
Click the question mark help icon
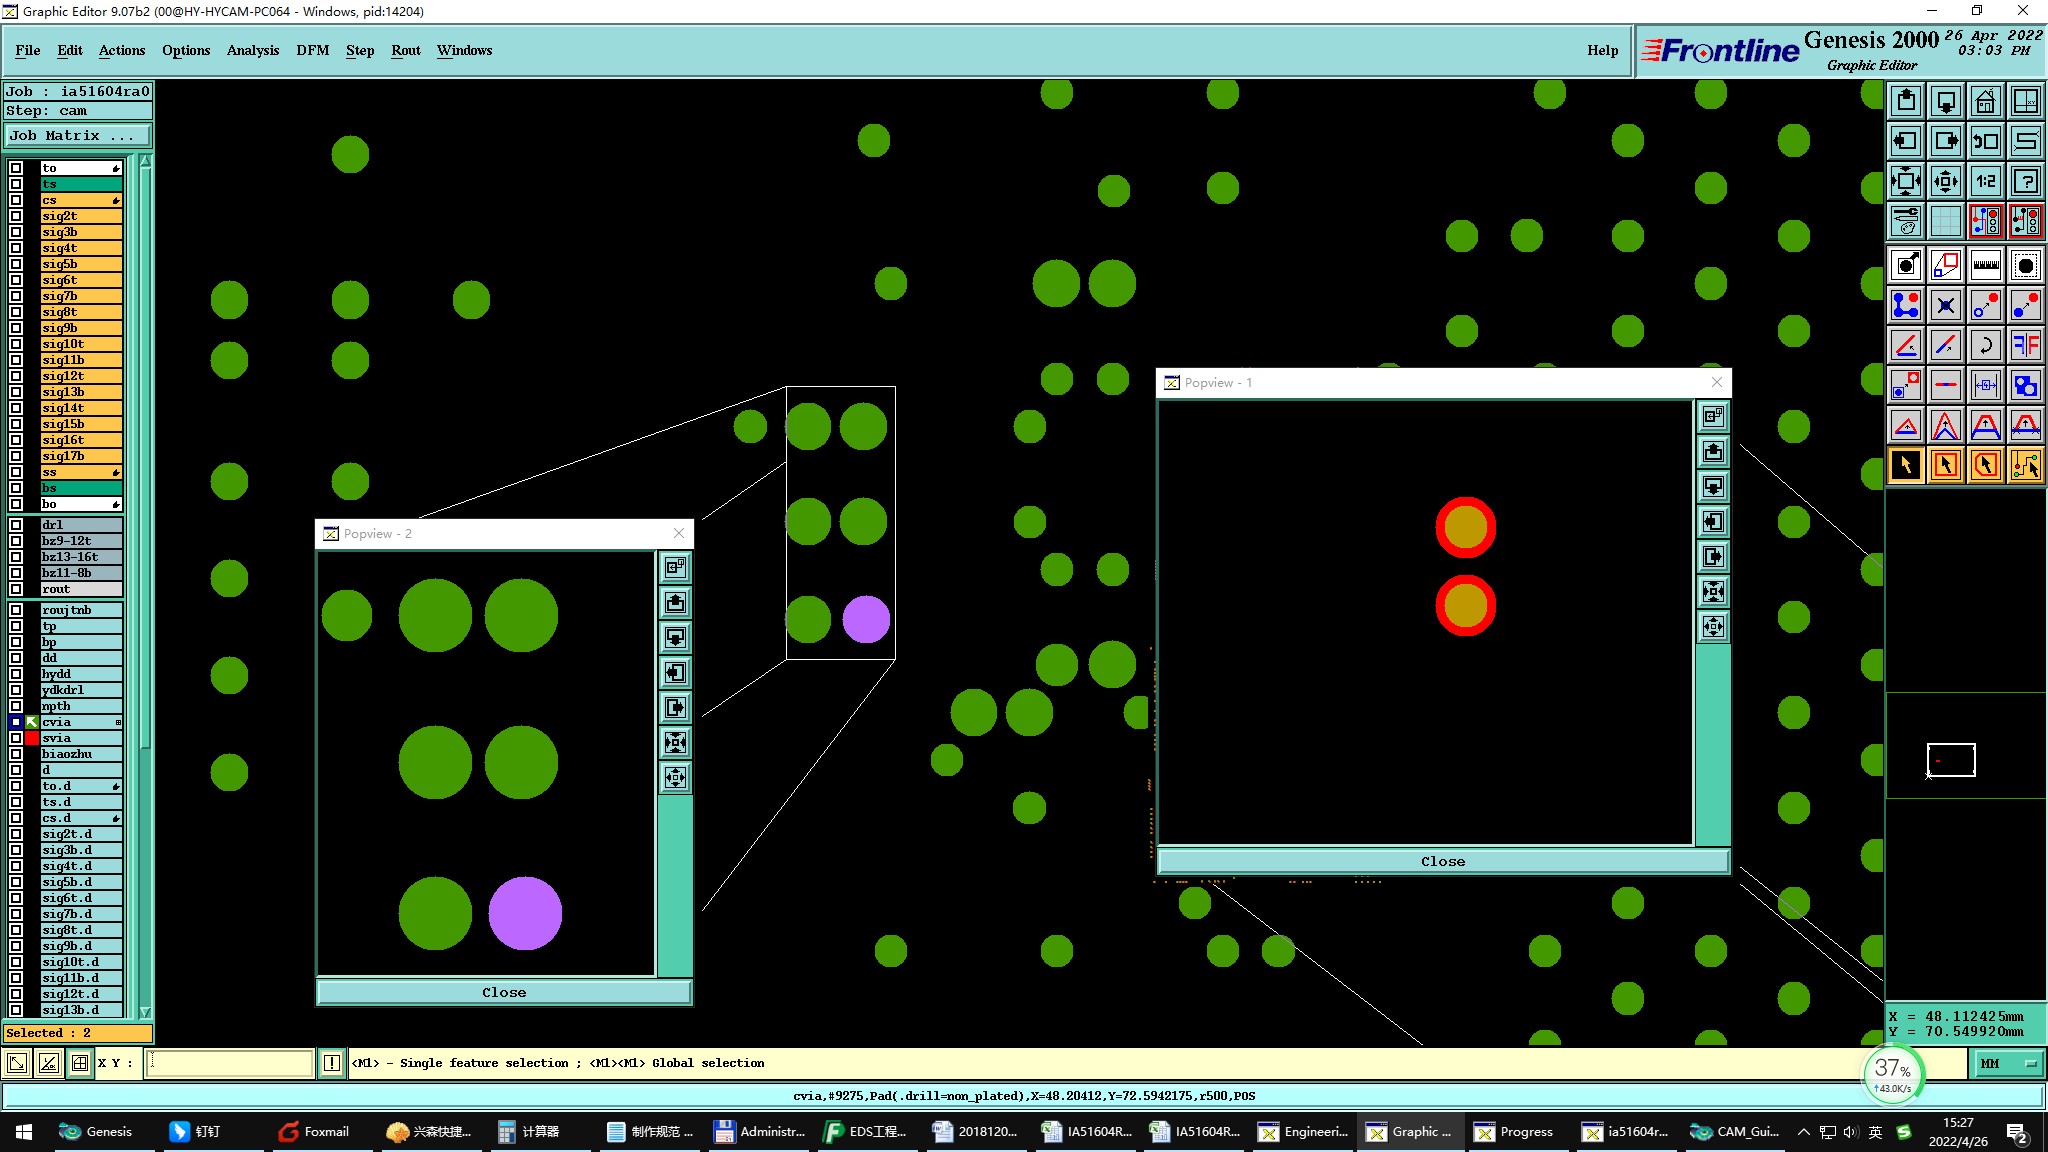[2025, 181]
